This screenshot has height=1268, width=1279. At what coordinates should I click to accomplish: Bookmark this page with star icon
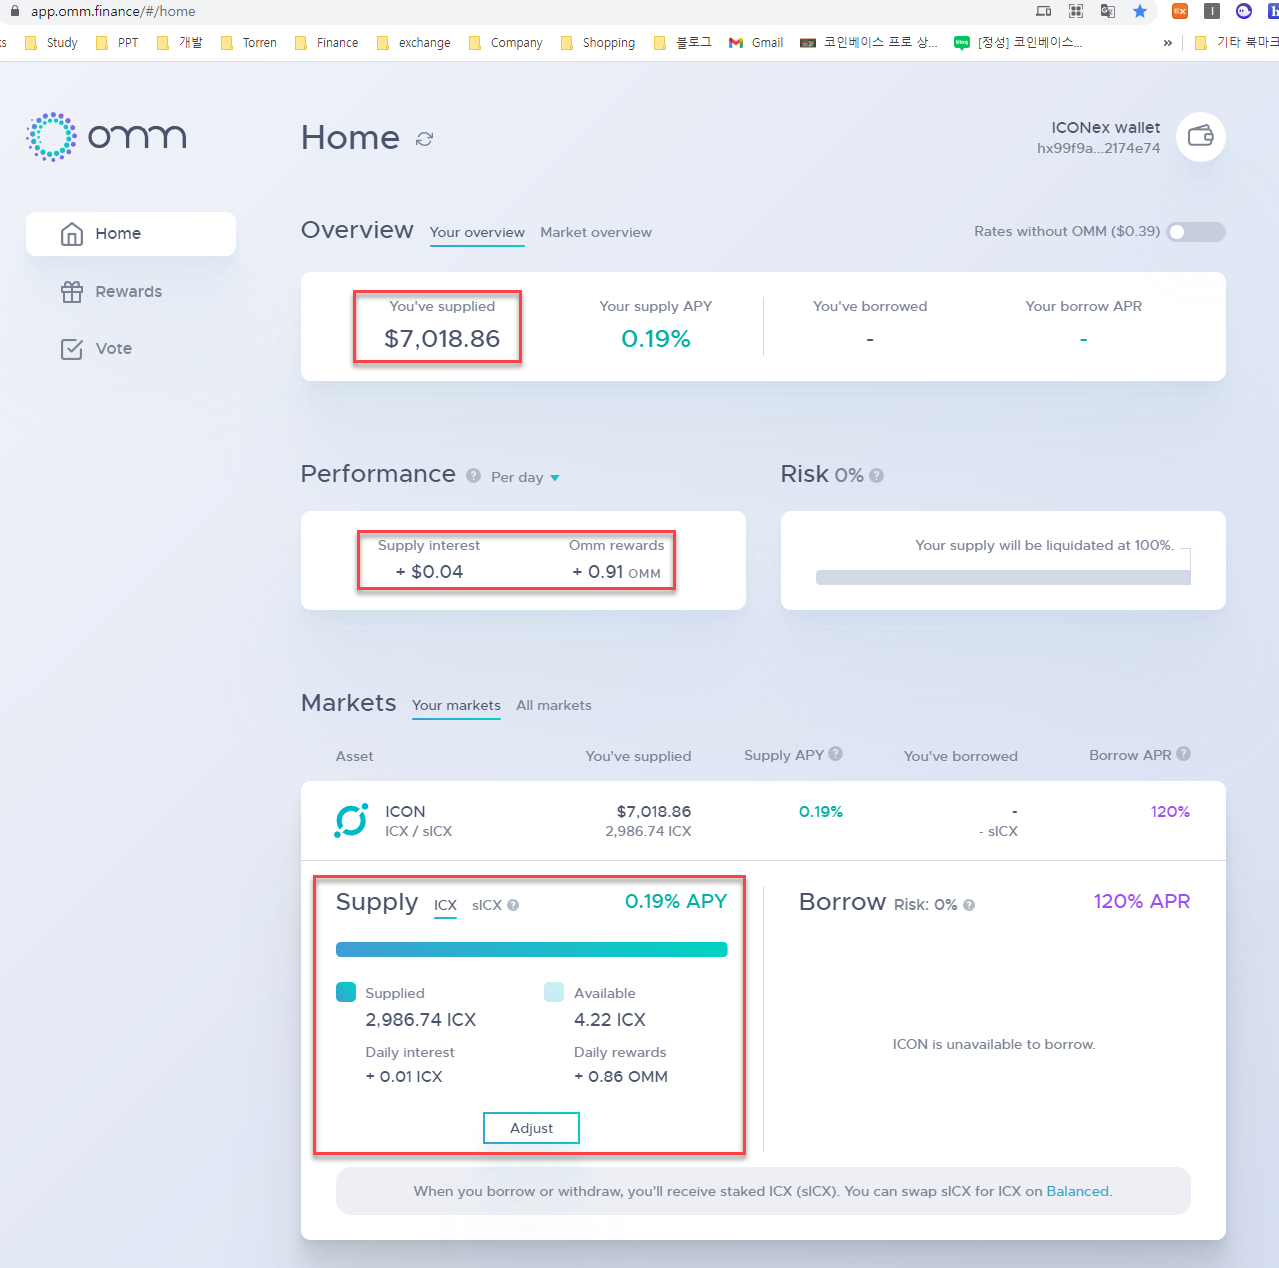(x=1140, y=11)
